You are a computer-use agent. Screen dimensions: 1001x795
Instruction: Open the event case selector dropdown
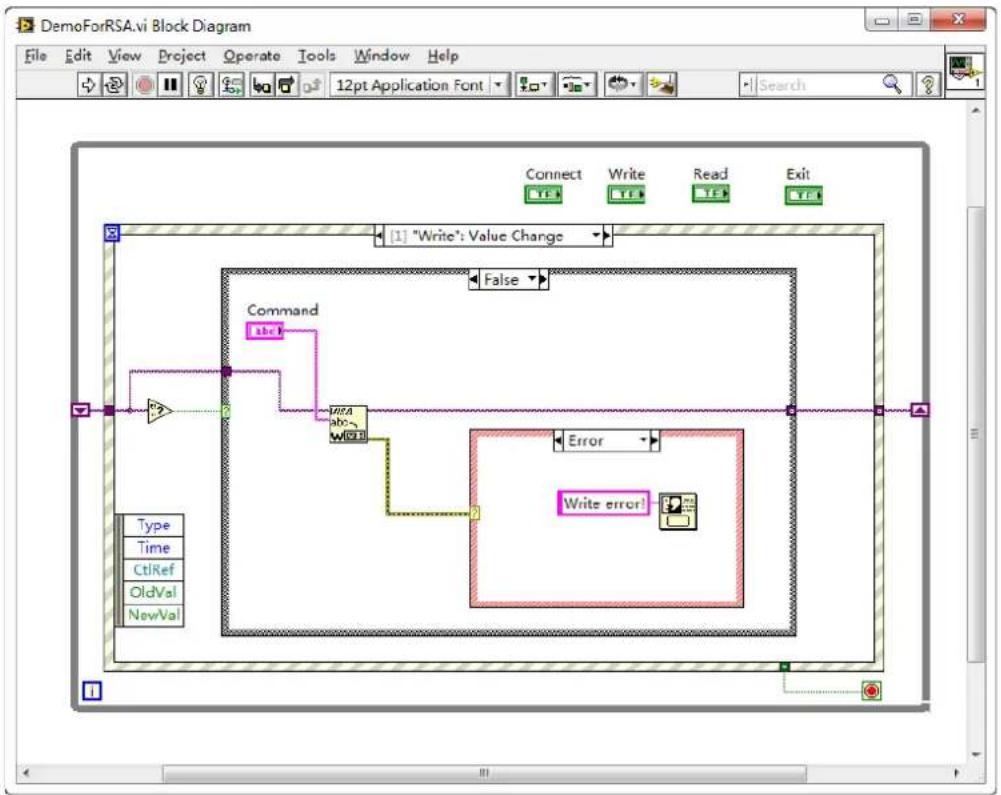(x=596, y=236)
